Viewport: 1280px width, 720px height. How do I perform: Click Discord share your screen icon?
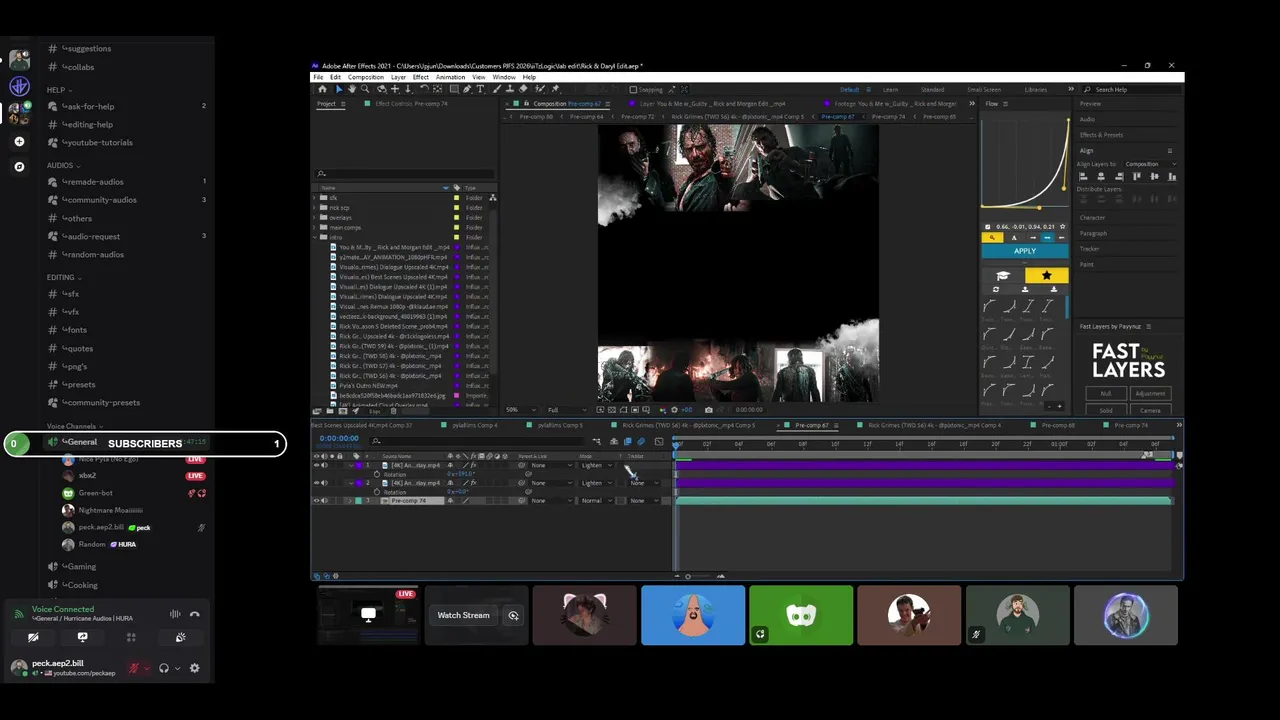click(82, 637)
